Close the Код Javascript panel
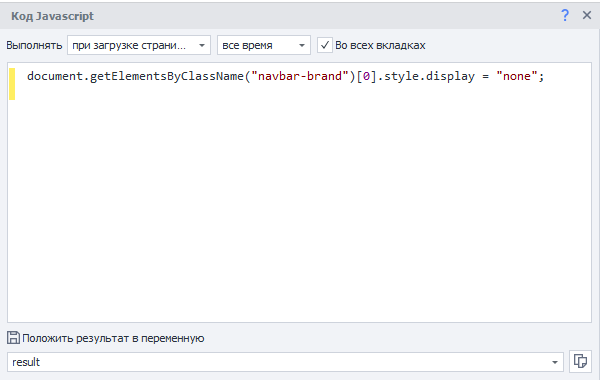Image resolution: width=600 pixels, height=380 pixels. coord(587,15)
